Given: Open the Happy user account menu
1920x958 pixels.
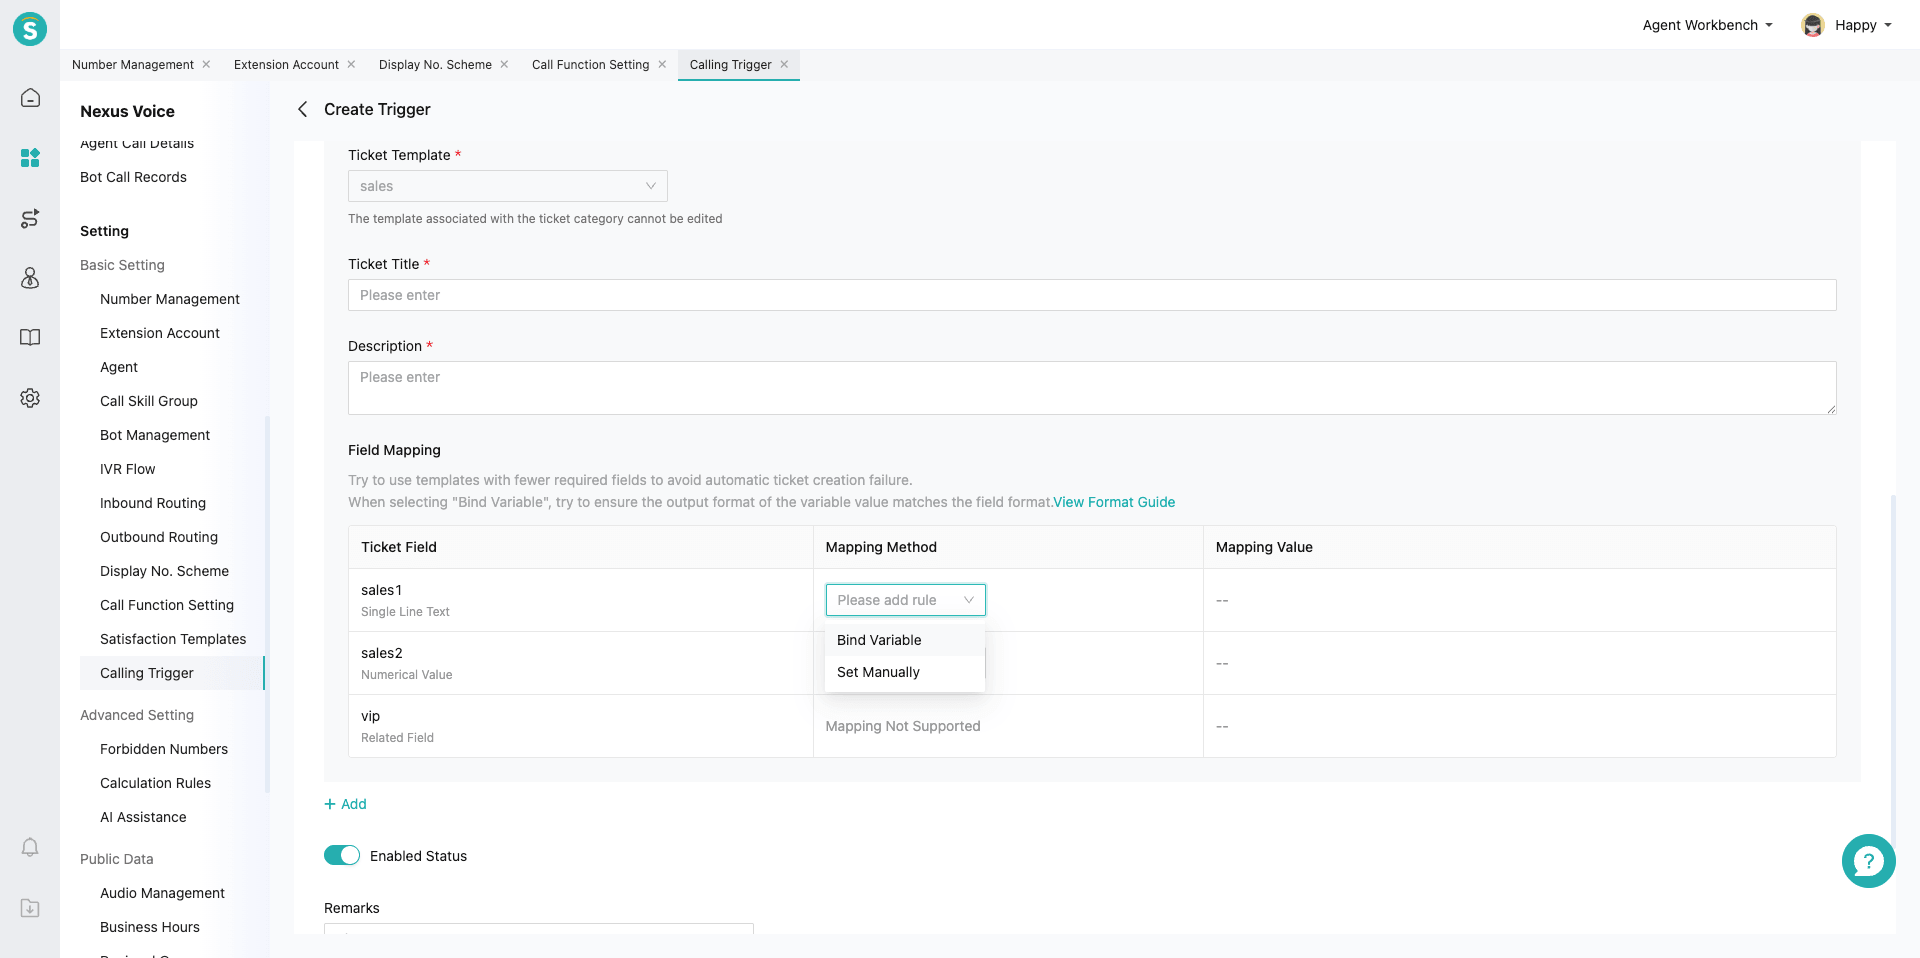Looking at the screenshot, I should click(x=1846, y=25).
